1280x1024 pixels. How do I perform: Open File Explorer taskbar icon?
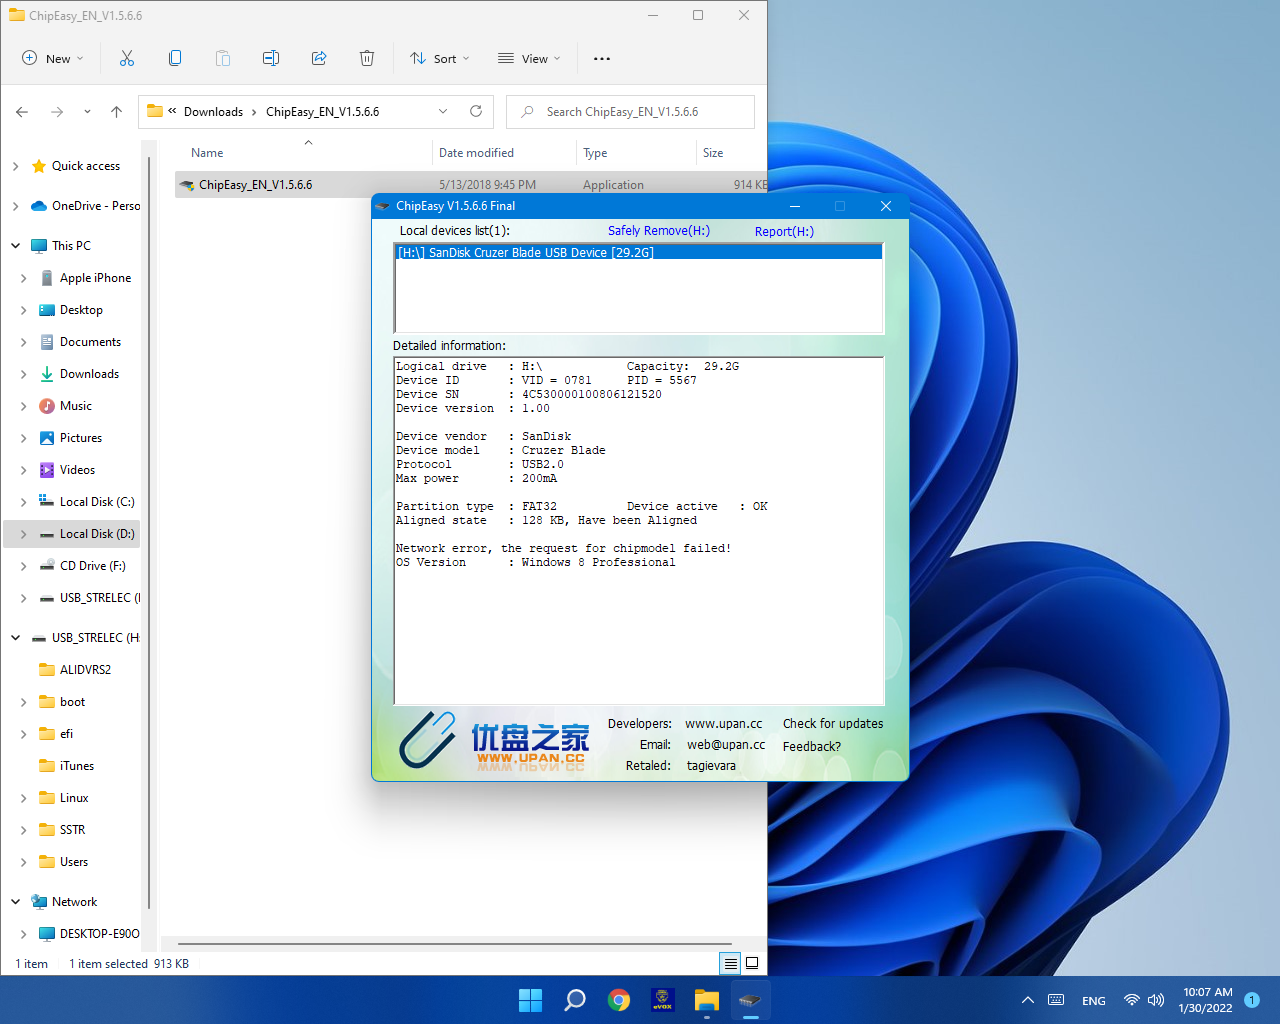point(707,1000)
